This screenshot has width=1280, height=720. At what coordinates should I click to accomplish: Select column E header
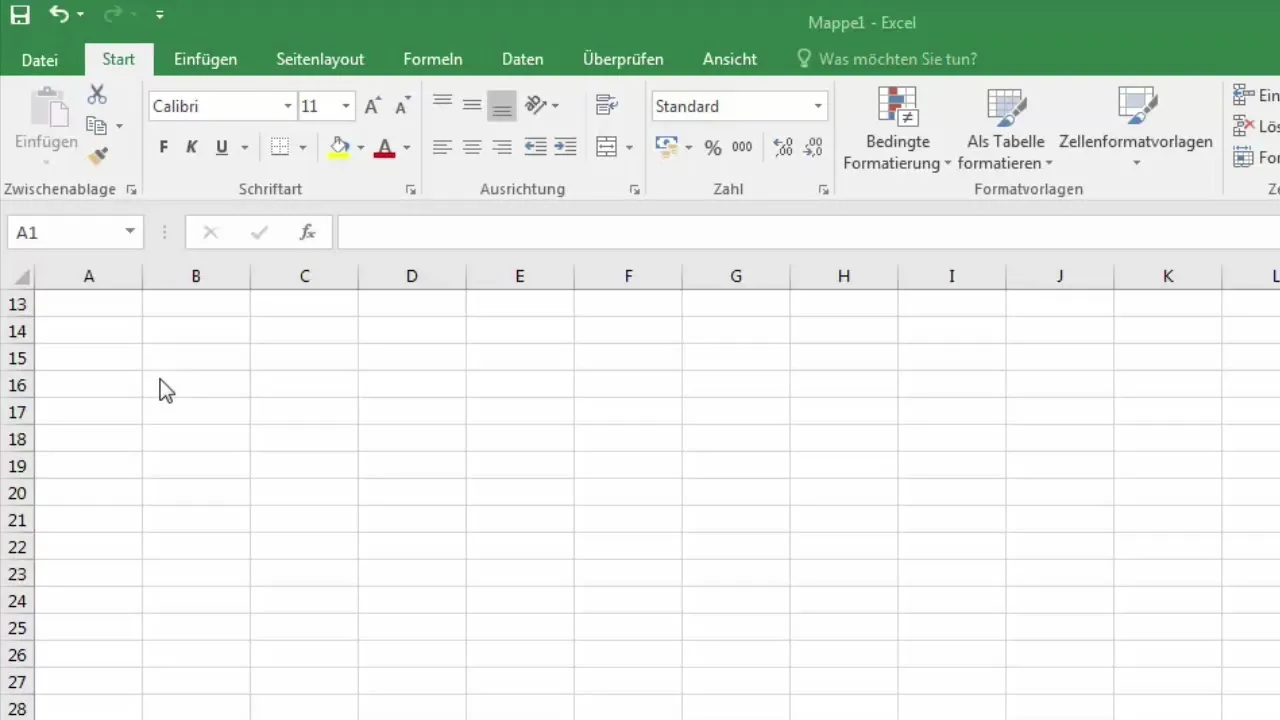520,276
